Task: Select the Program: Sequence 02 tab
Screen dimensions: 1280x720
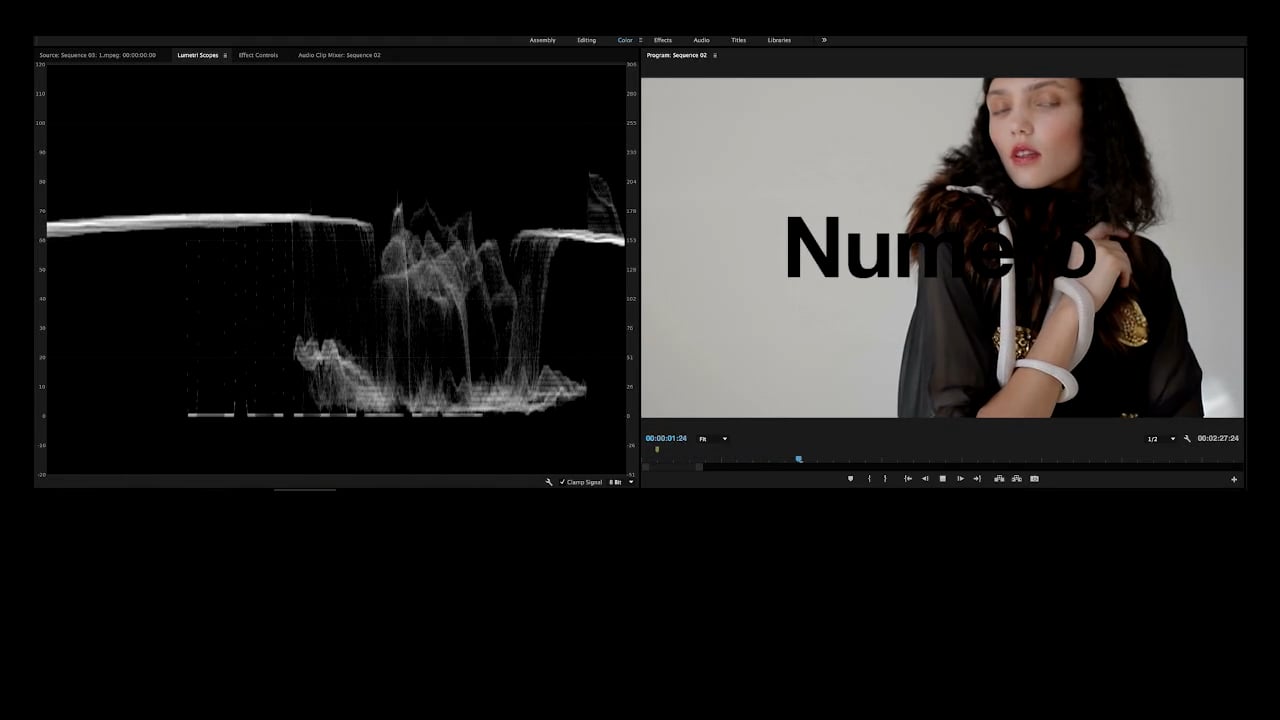Action: [x=676, y=55]
